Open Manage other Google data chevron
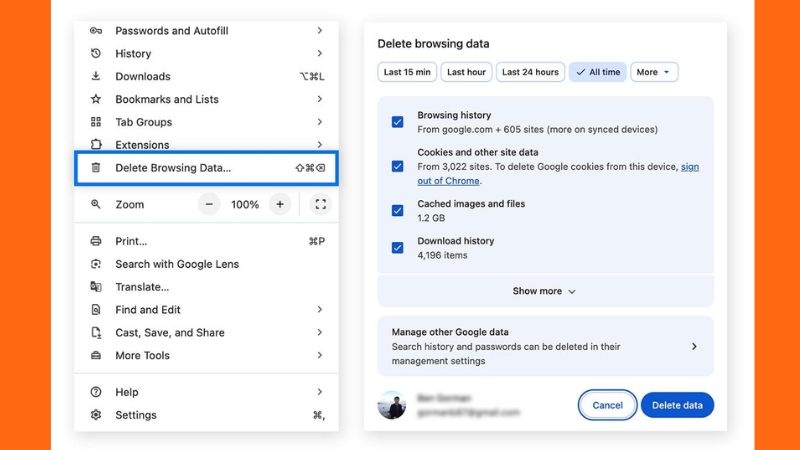The image size is (800, 450). [x=694, y=346]
